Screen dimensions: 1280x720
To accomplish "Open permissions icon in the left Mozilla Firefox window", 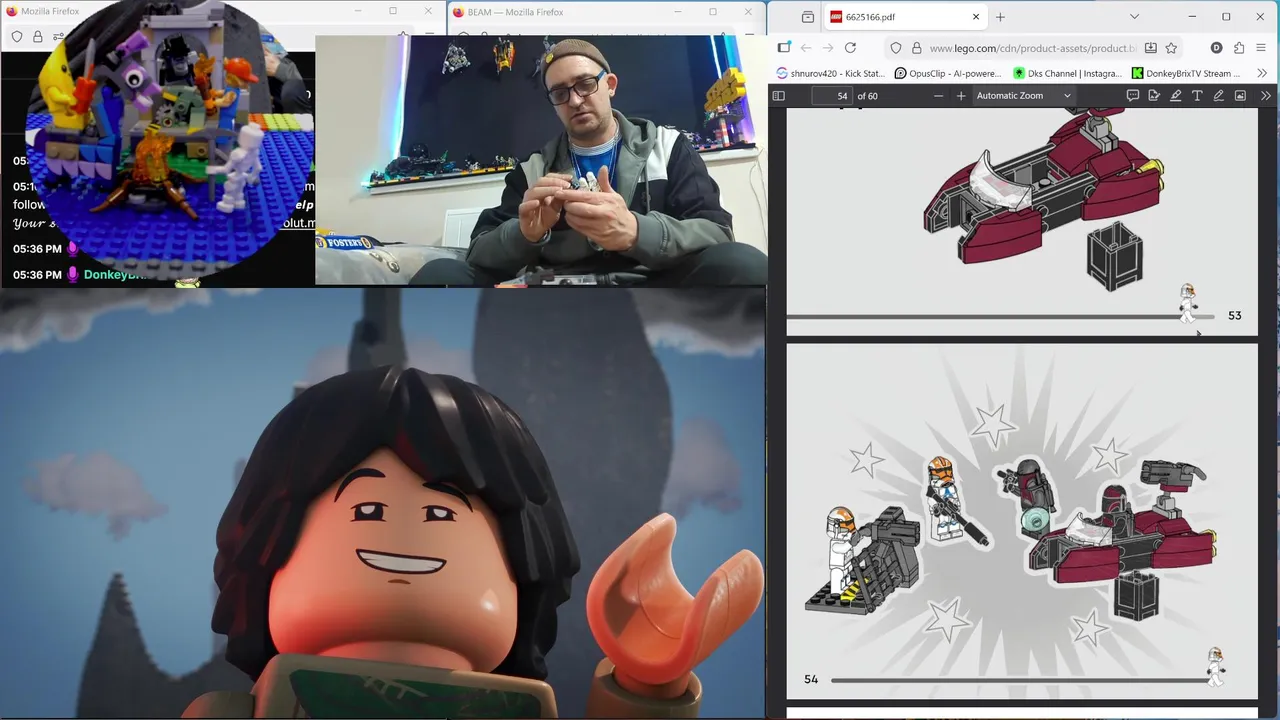I will [x=59, y=37].
